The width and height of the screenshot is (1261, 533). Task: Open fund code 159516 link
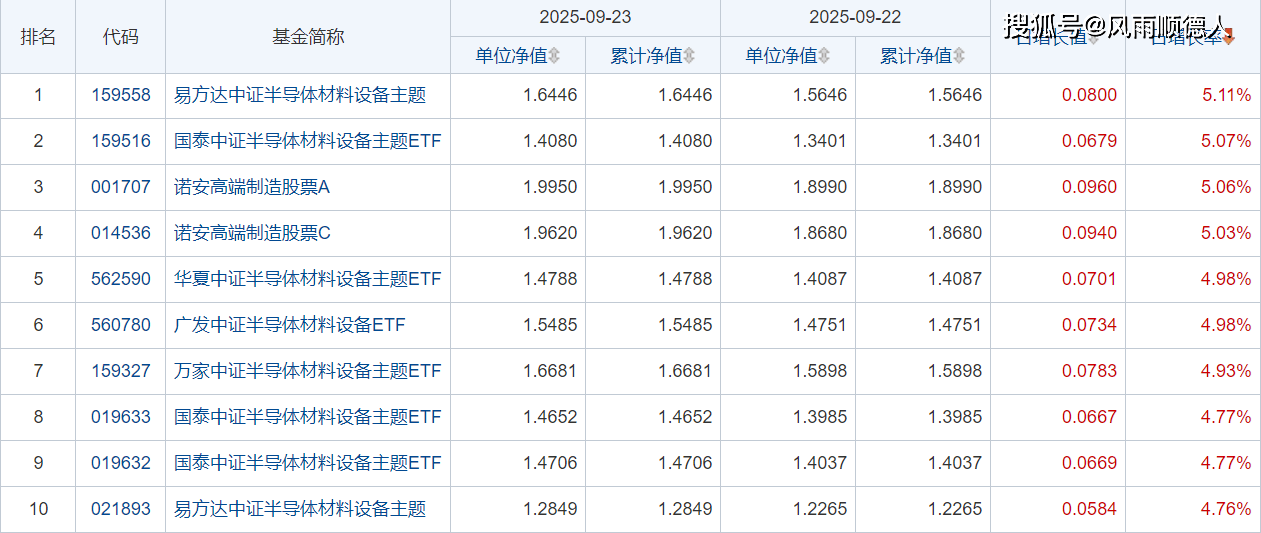pyautogui.click(x=121, y=141)
